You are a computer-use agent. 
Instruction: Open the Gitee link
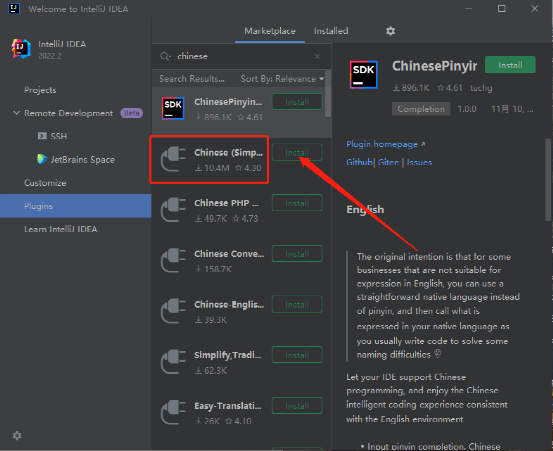[x=388, y=163]
